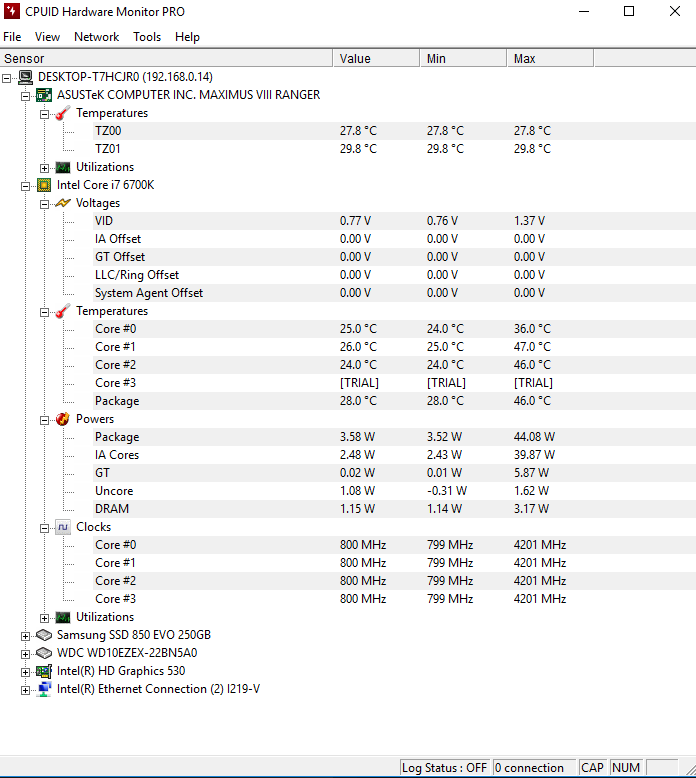Image resolution: width=696 pixels, height=778 pixels.
Task: Select the LLC/Ring Offset row
Action: click(394, 275)
